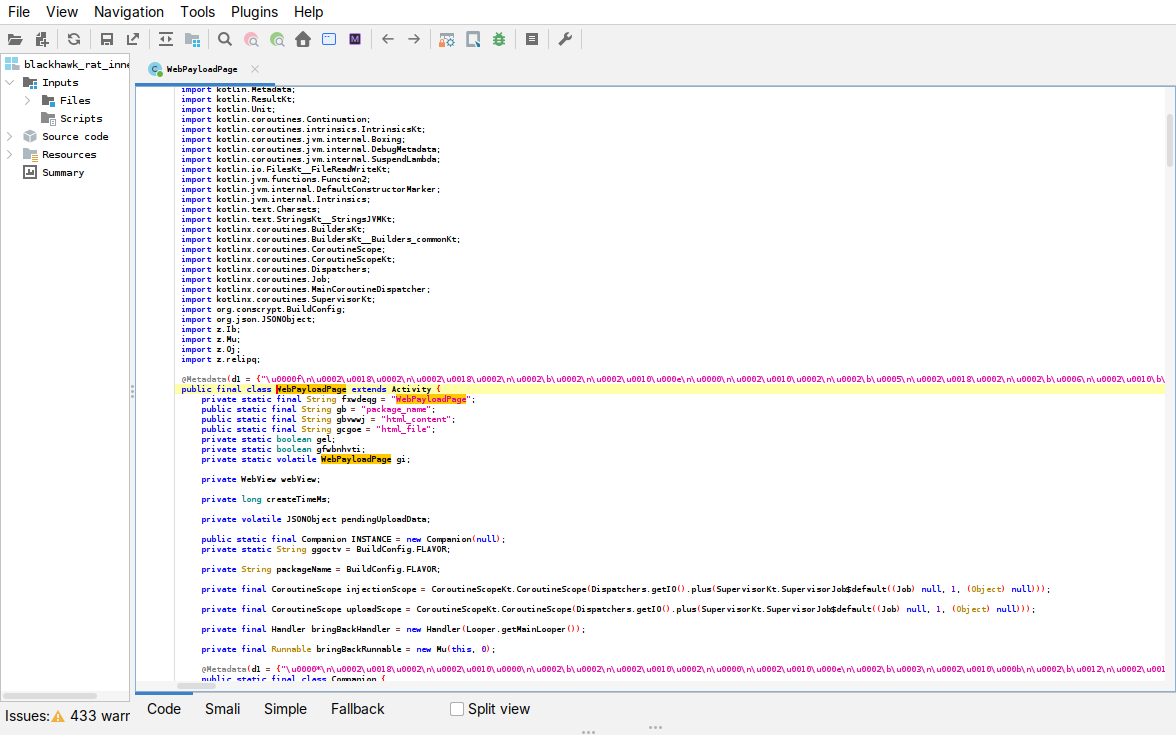
Task: Open preferences with the wrench icon
Action: (565, 40)
